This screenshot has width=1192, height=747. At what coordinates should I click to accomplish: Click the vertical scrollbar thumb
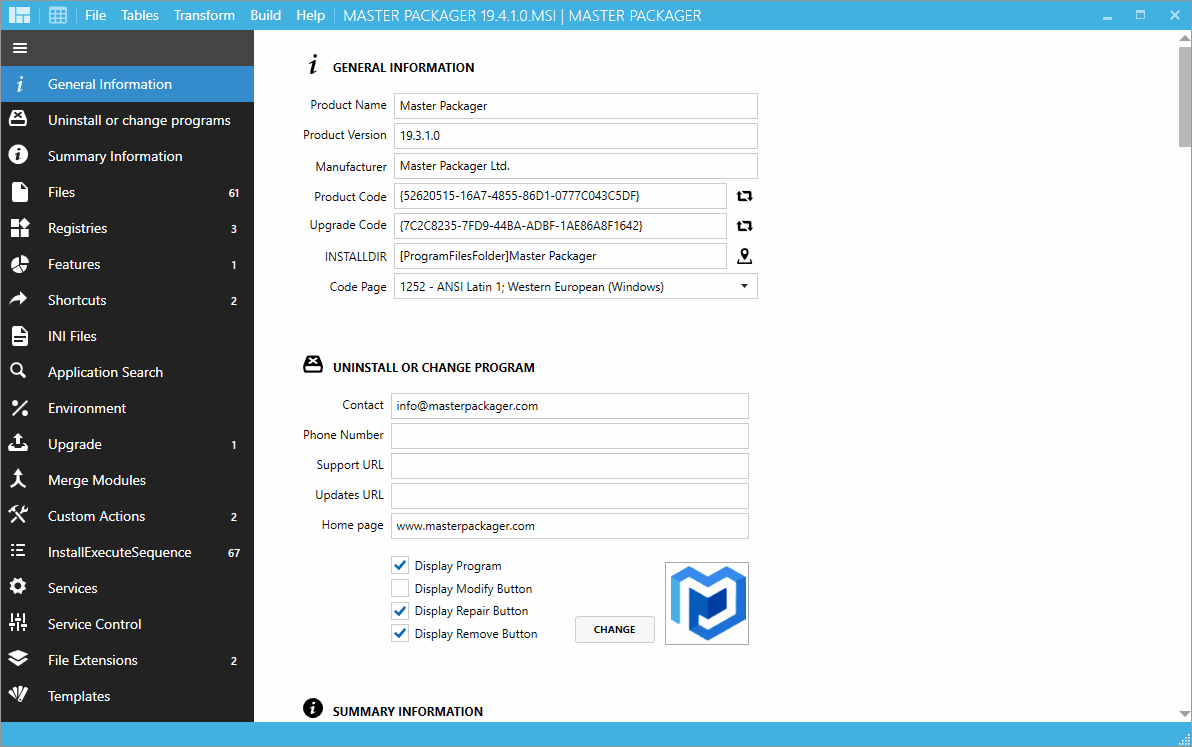point(1184,97)
